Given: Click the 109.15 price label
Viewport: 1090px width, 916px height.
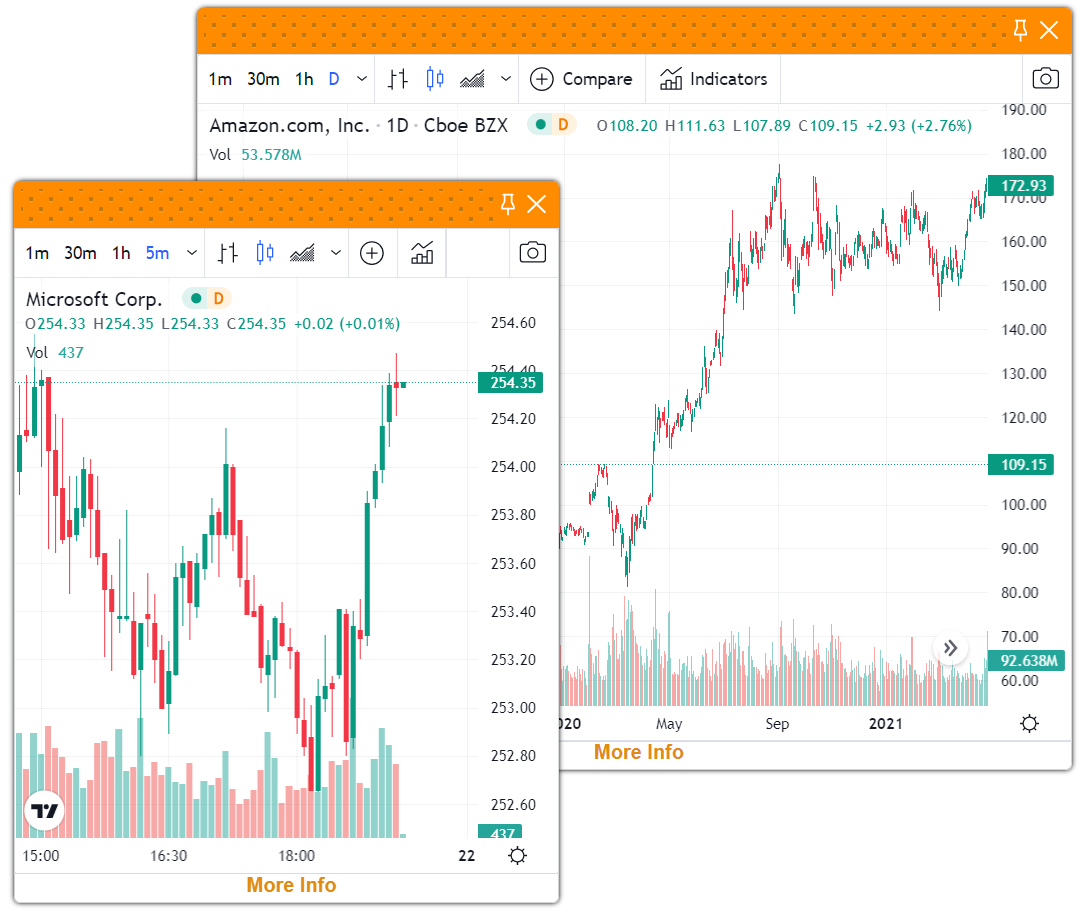Looking at the screenshot, I should [1020, 464].
